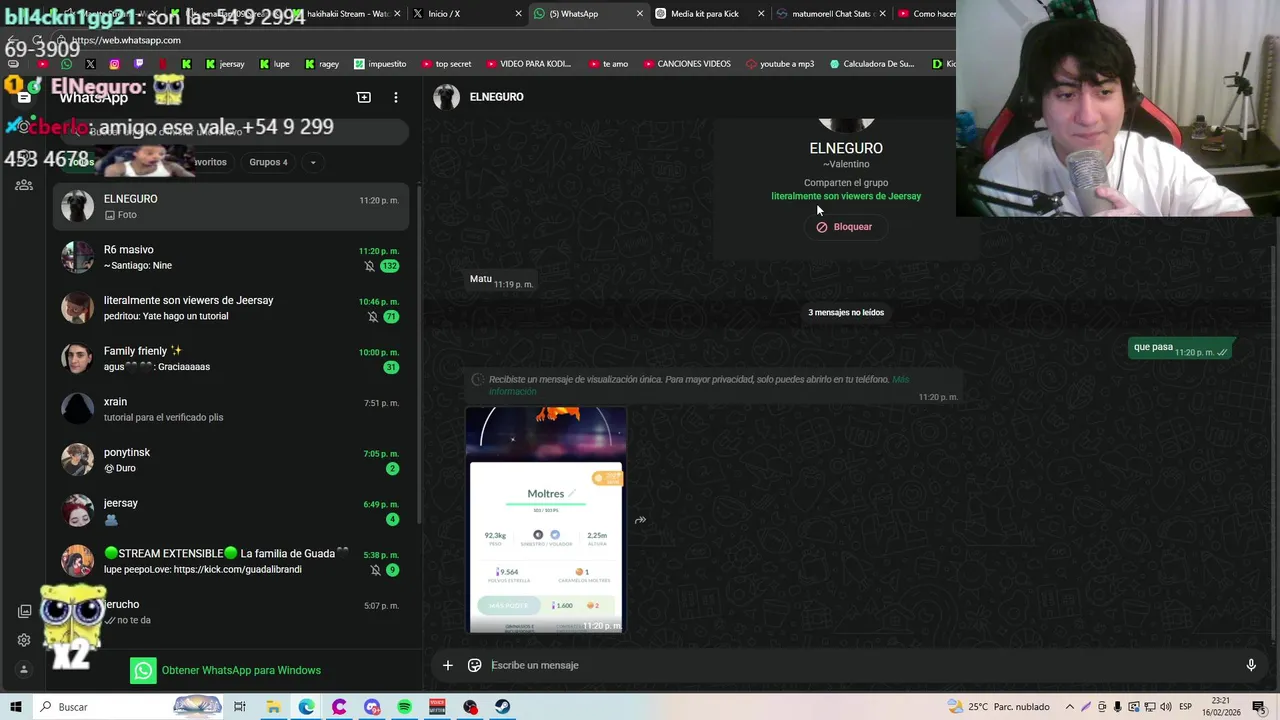Open 'literalmente son viewers de Jeersay' chat row
The image size is (1280, 720).
pyautogui.click(x=231, y=308)
